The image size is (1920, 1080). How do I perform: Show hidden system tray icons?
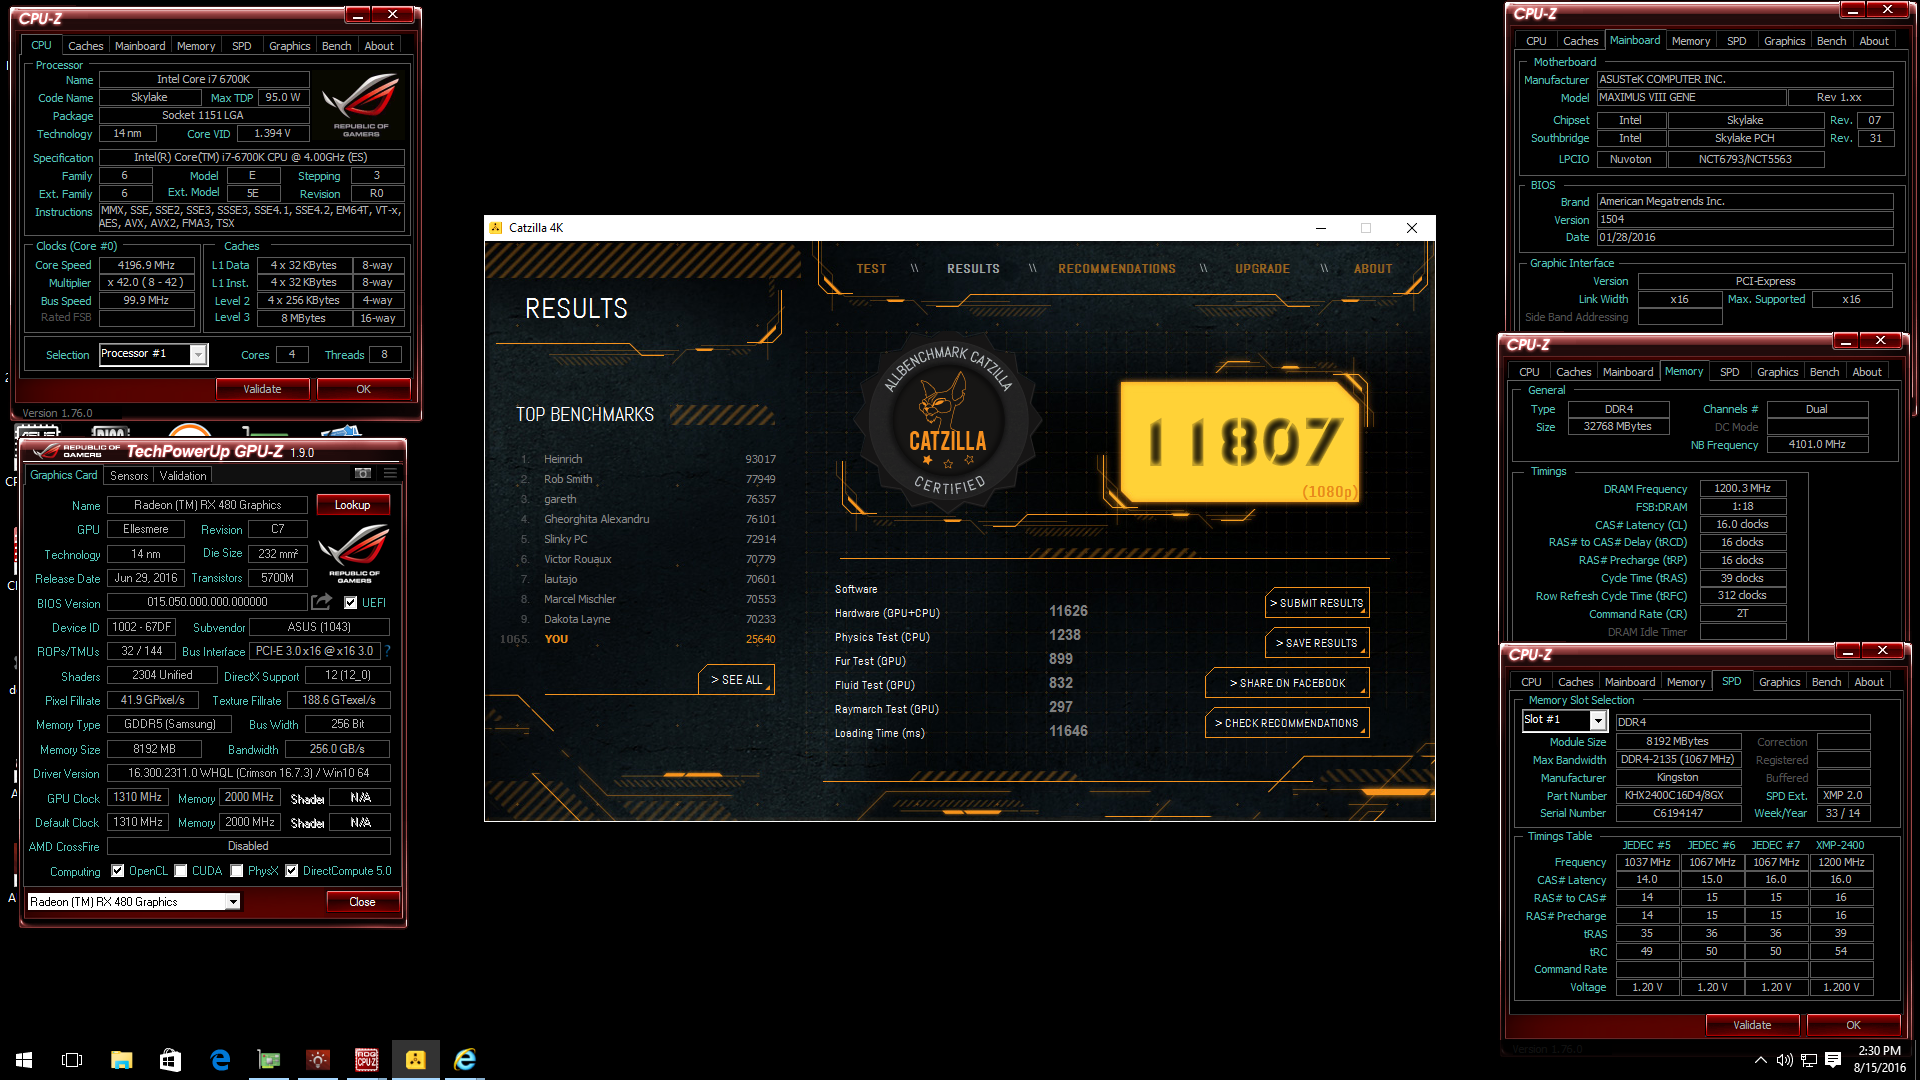tap(1760, 1059)
